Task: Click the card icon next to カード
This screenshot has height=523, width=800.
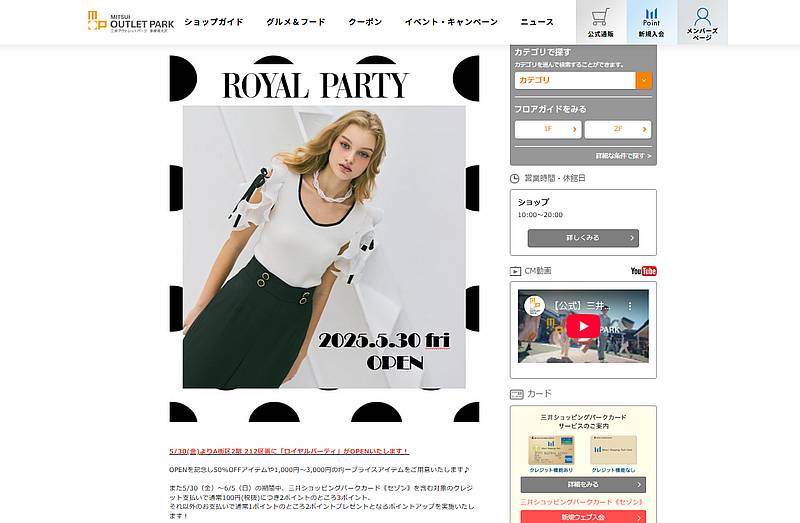Action: click(516, 394)
